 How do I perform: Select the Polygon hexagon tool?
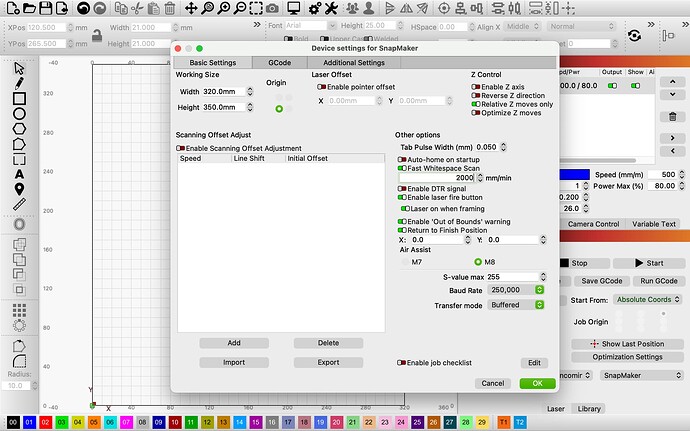pos(19,129)
